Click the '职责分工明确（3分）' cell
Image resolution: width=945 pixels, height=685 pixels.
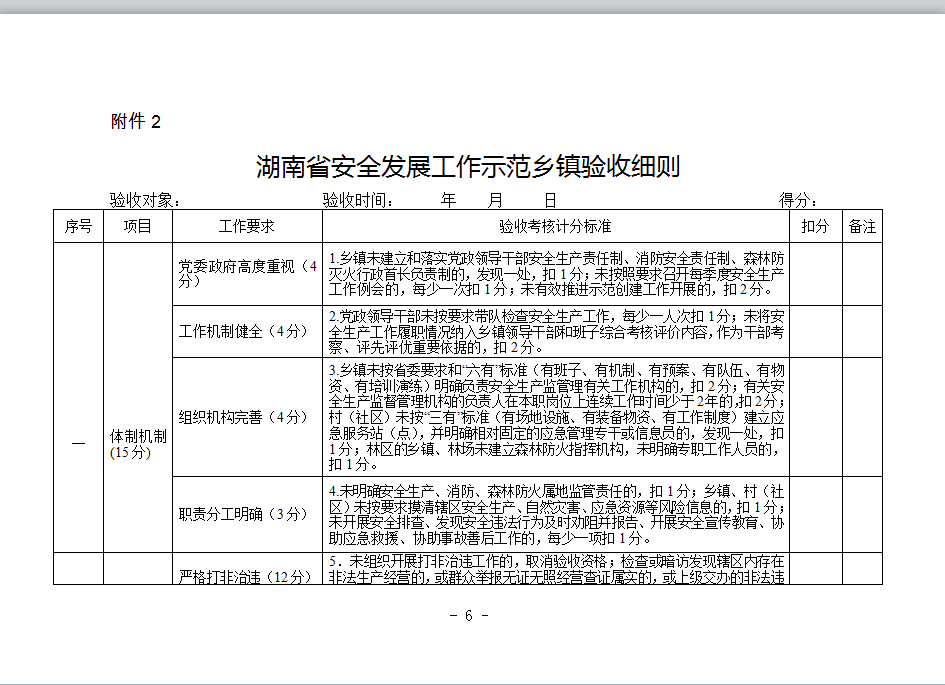tap(247, 514)
